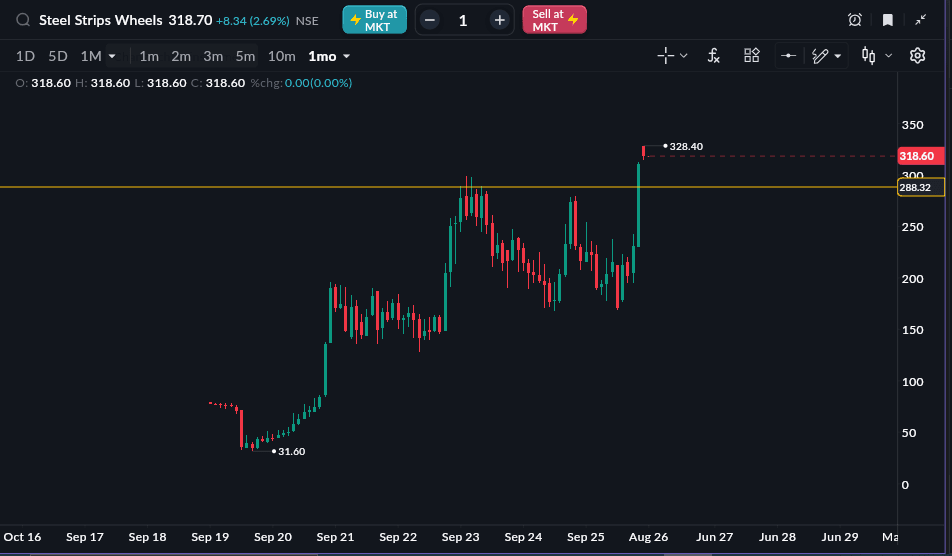Click the NSE exchange label
This screenshot has width=952, height=556.
(x=307, y=21)
